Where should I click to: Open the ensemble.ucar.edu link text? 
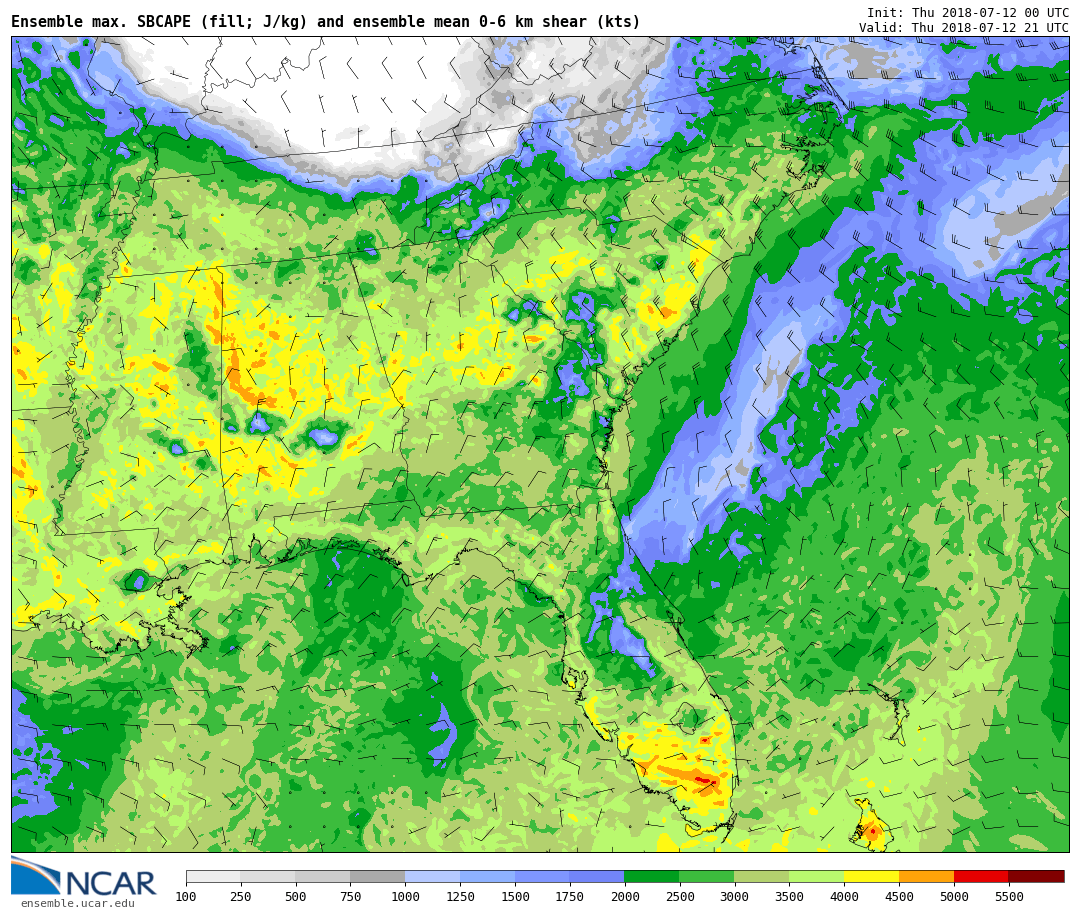77,904
